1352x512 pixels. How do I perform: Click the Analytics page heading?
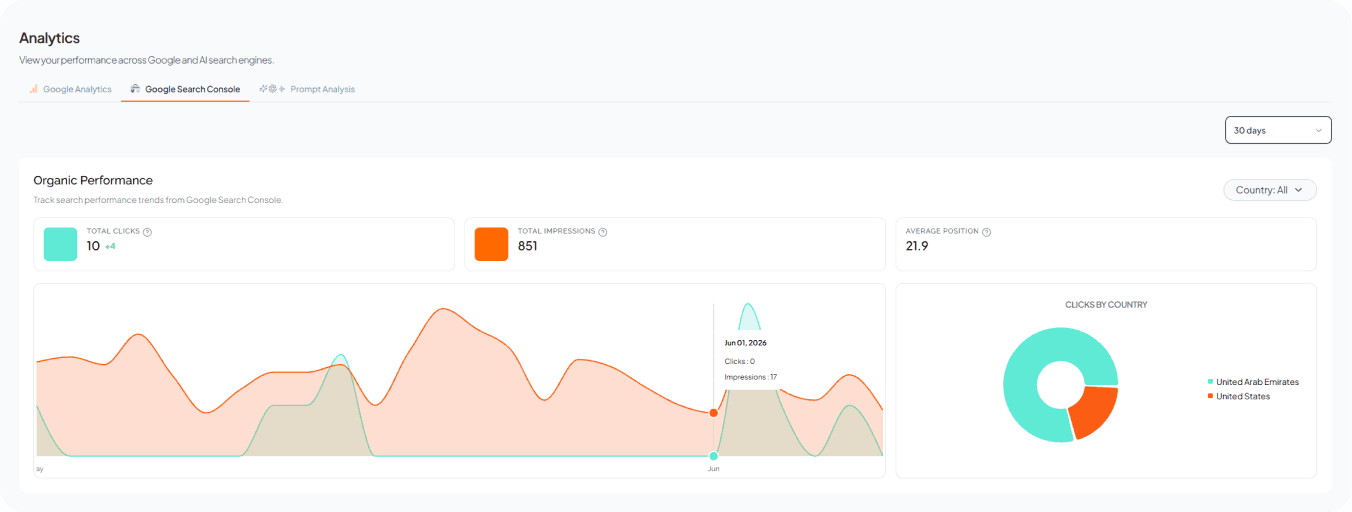click(x=49, y=38)
